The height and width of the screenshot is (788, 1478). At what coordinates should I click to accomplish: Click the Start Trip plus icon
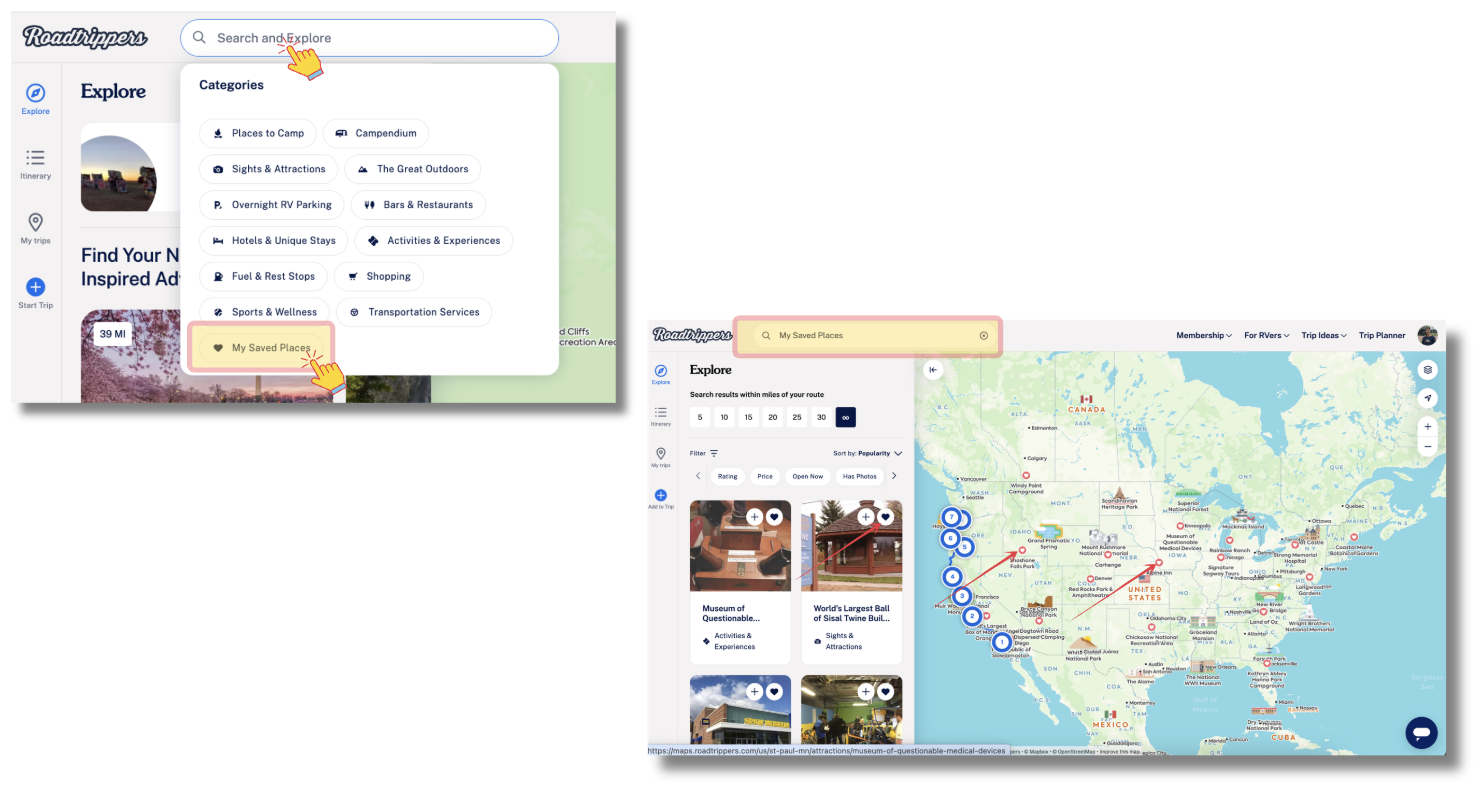(36, 287)
